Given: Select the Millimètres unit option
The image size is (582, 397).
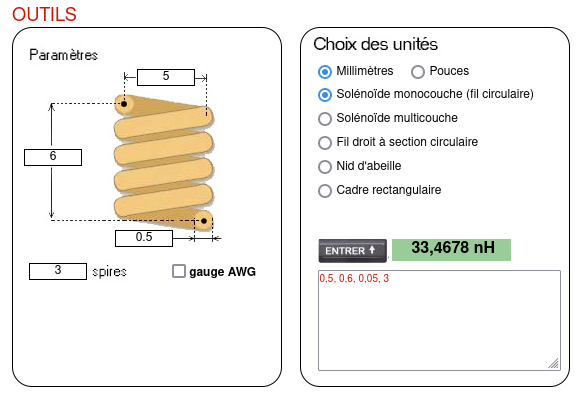Looking at the screenshot, I should tap(325, 72).
